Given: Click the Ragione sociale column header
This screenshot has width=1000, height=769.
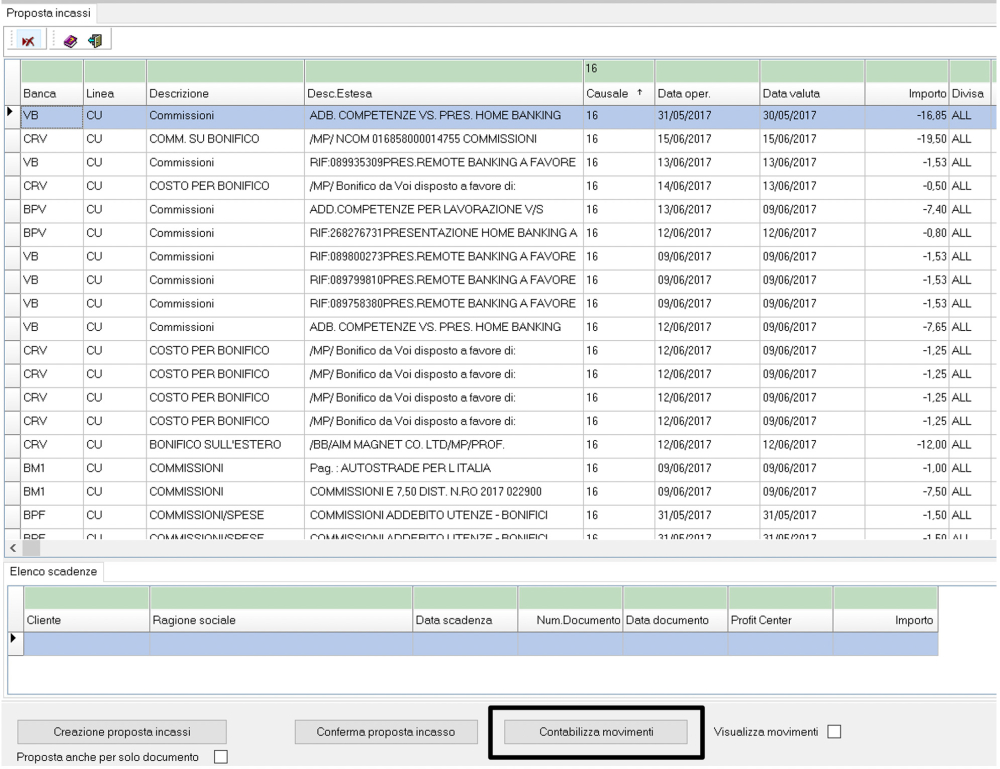Looking at the screenshot, I should click(280, 620).
